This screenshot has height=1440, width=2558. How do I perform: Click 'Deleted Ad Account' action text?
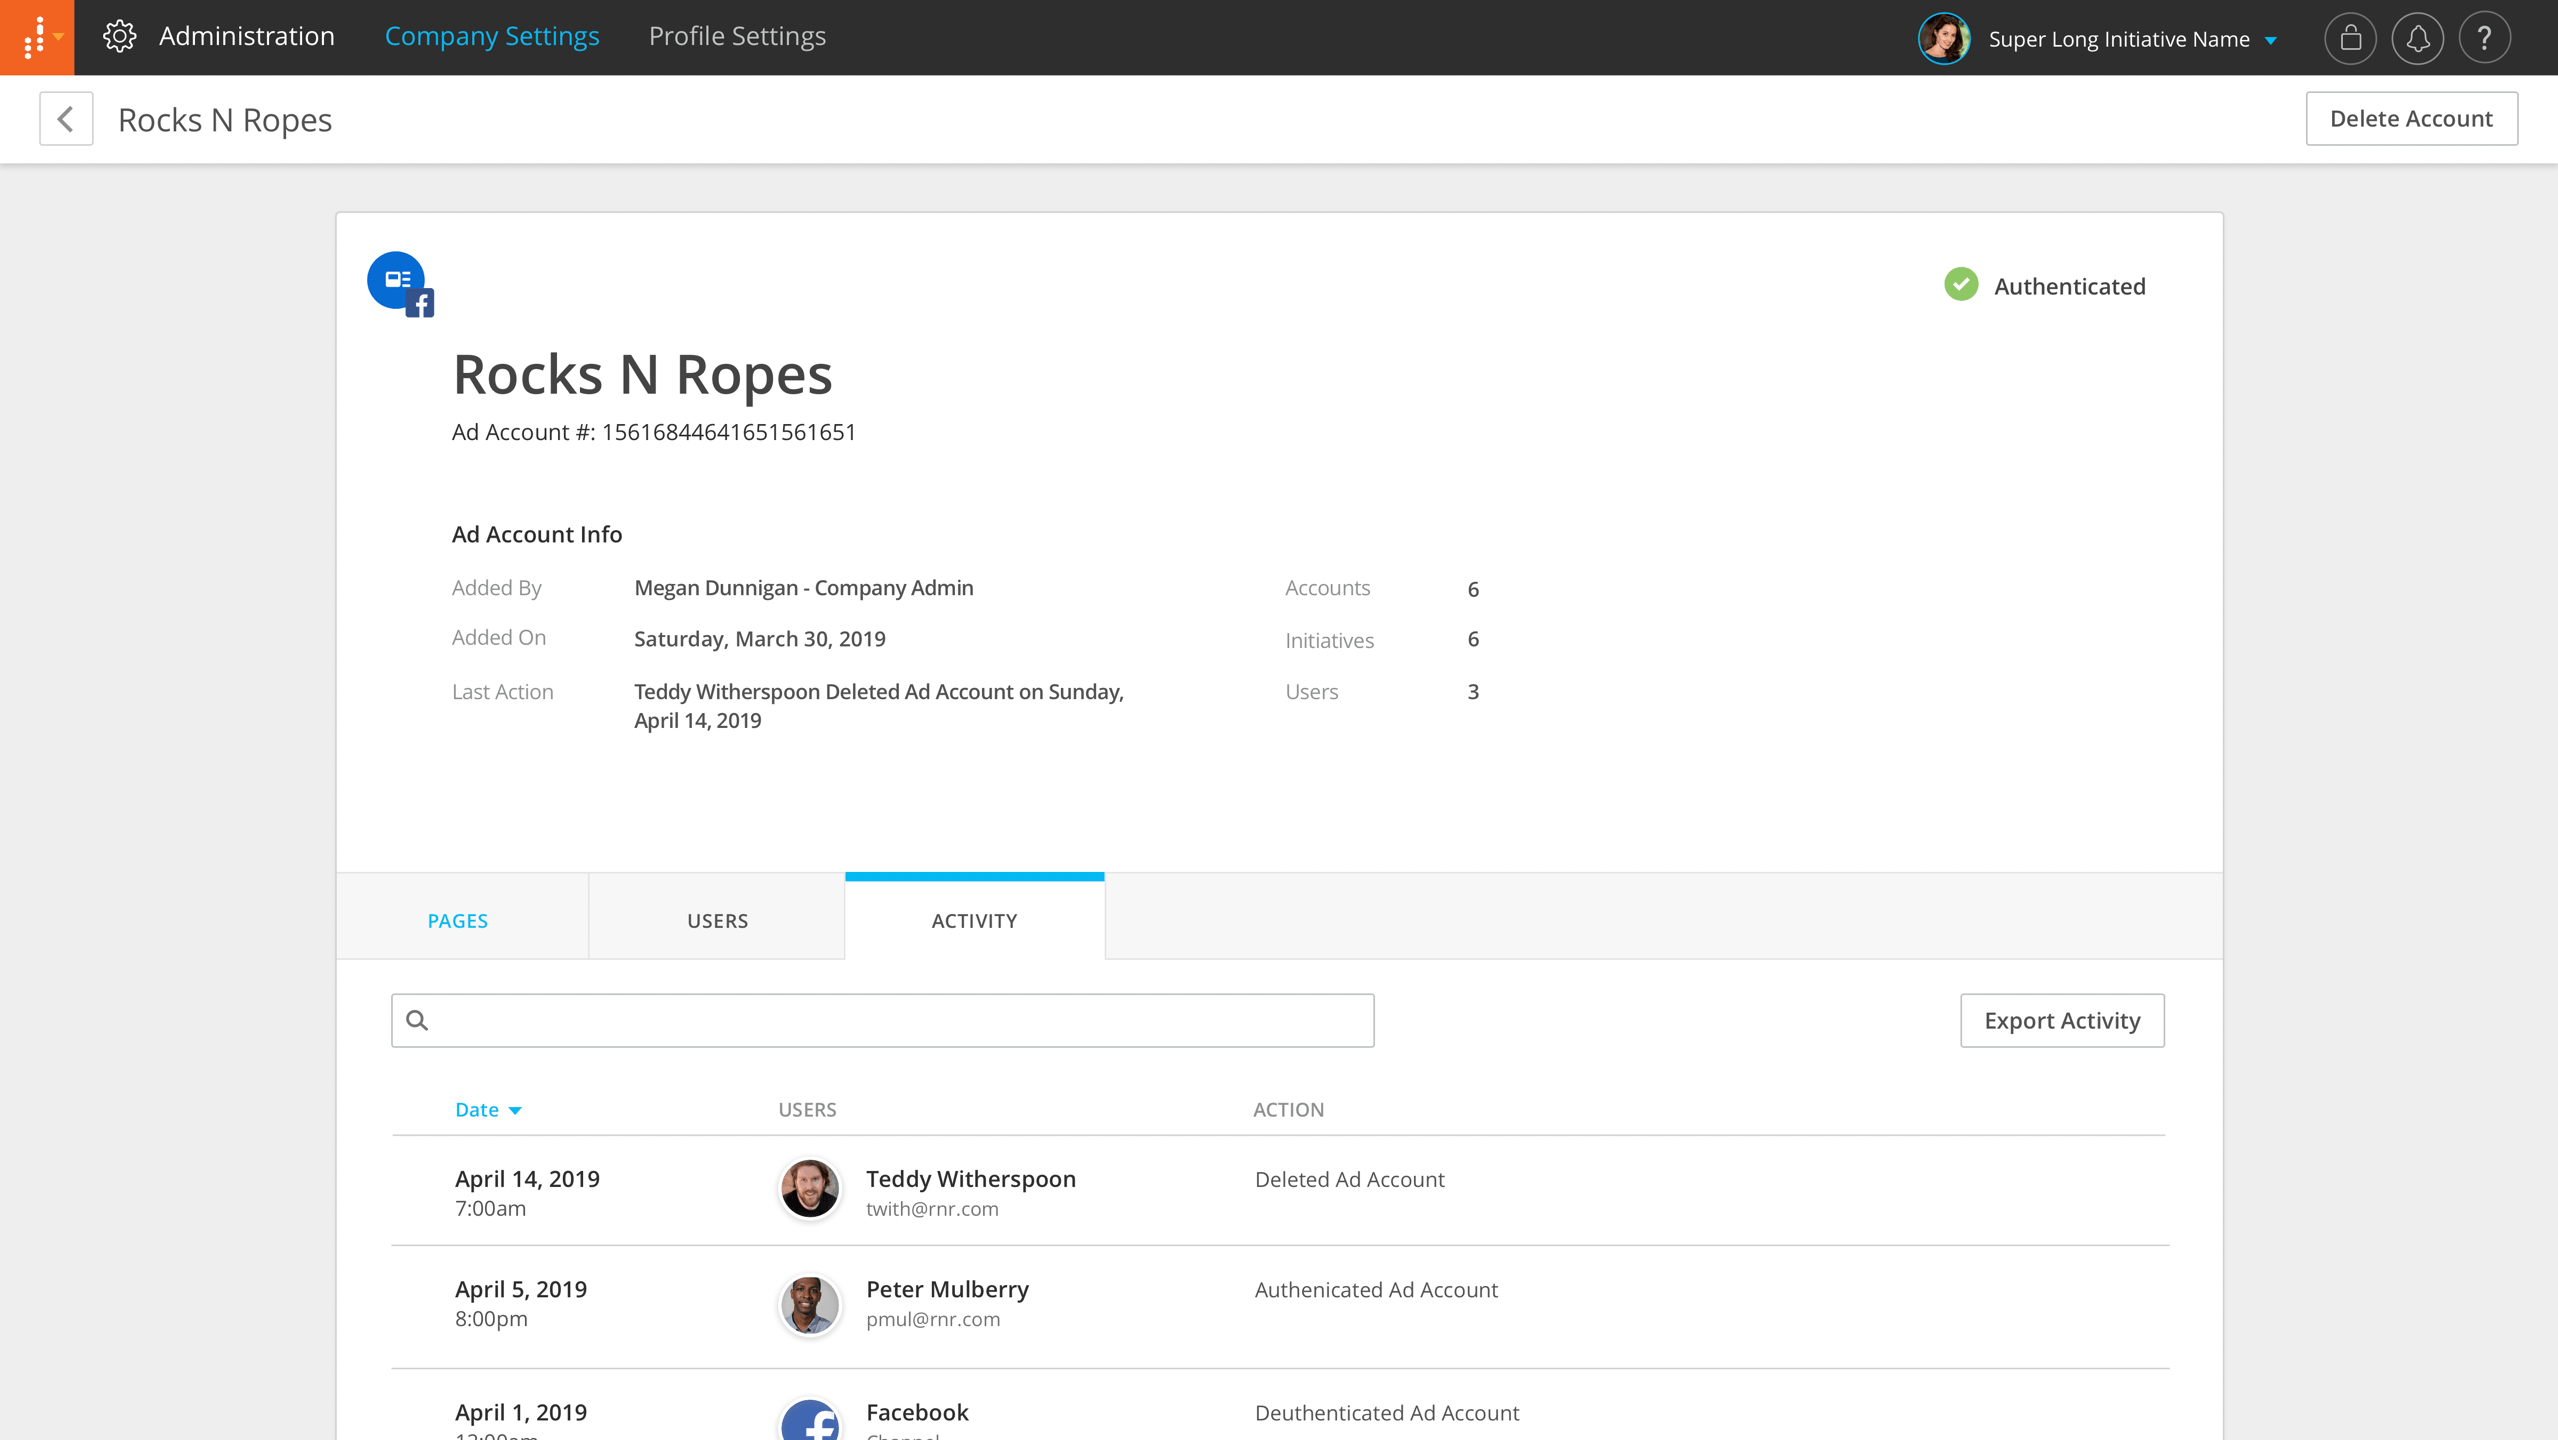1349,1179
